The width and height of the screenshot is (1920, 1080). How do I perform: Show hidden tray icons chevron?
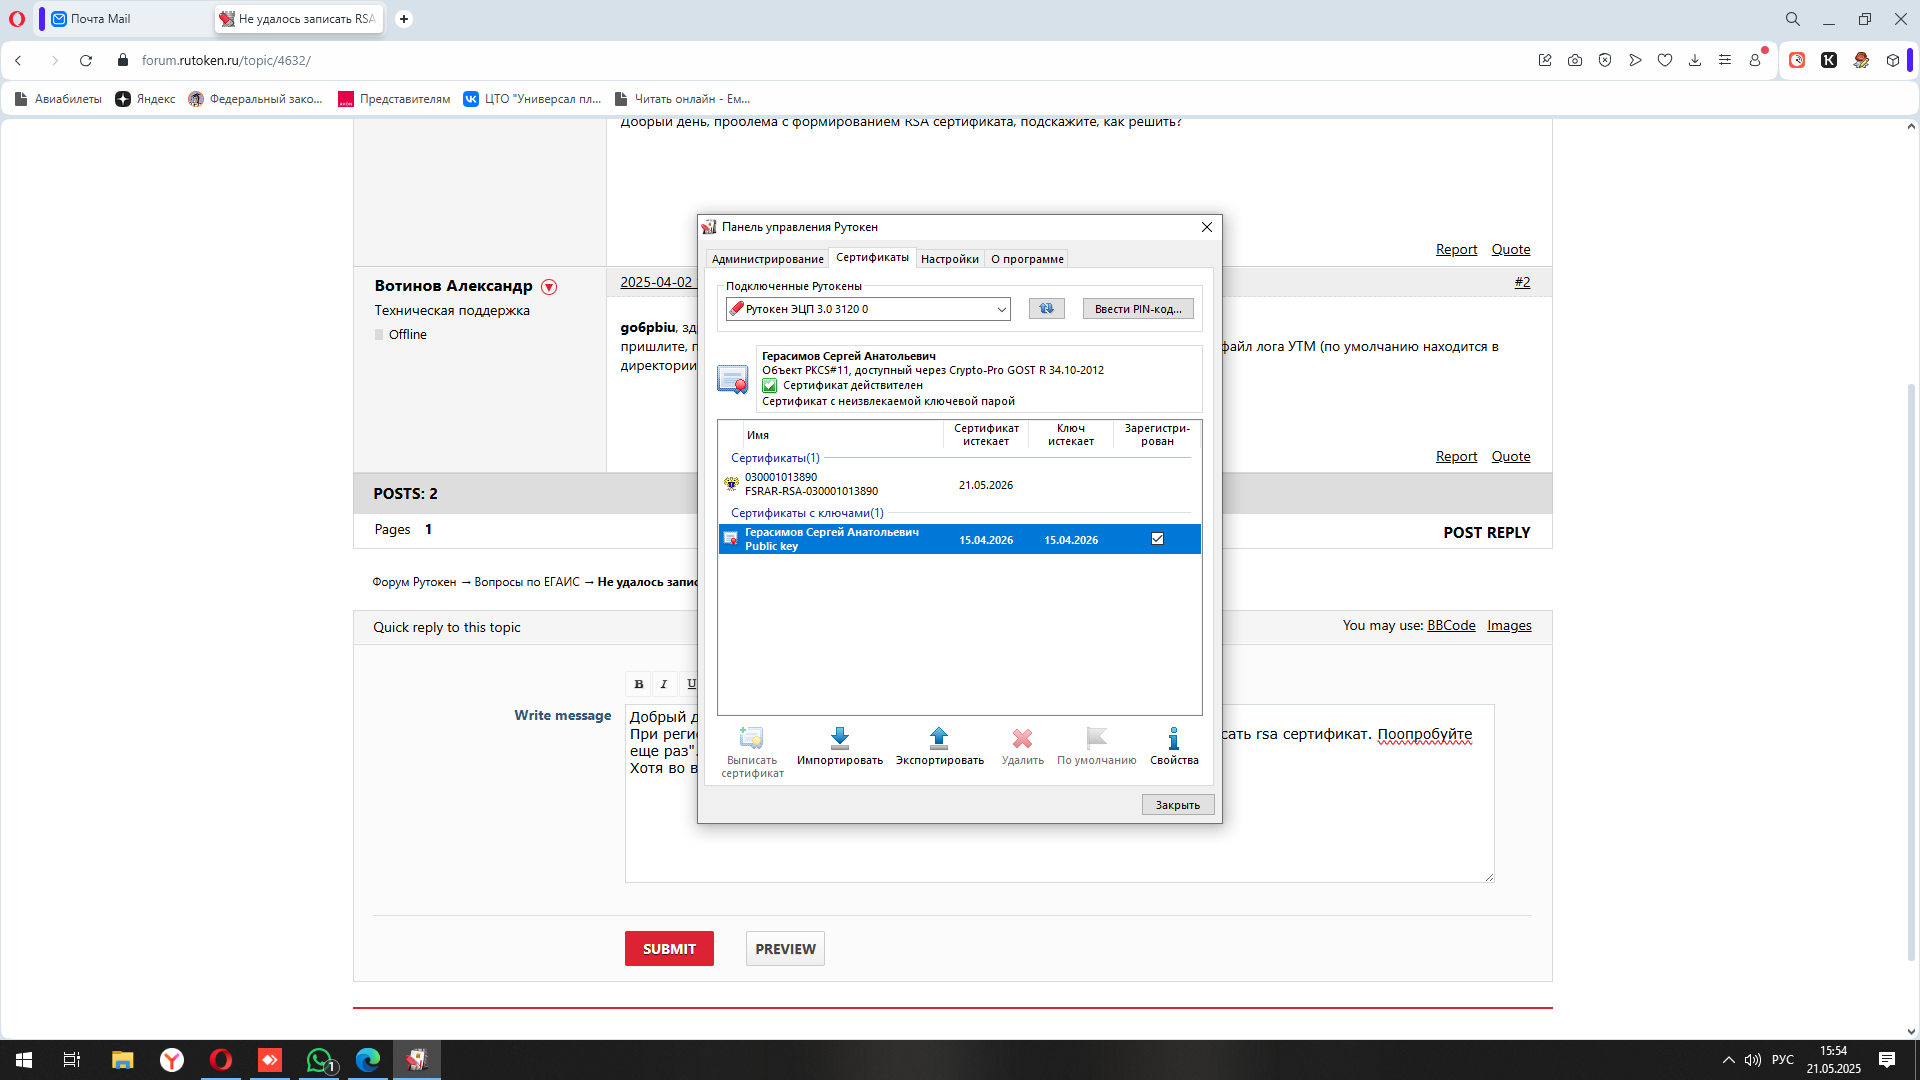pos(1728,1060)
